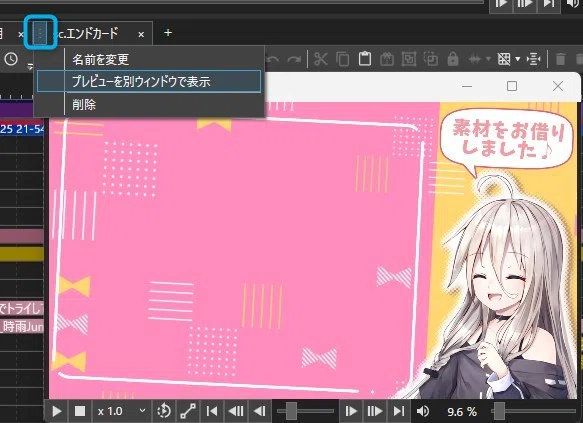The image size is (583, 423).
Task: Select the purple clip on the timeline
Action: click(17, 110)
